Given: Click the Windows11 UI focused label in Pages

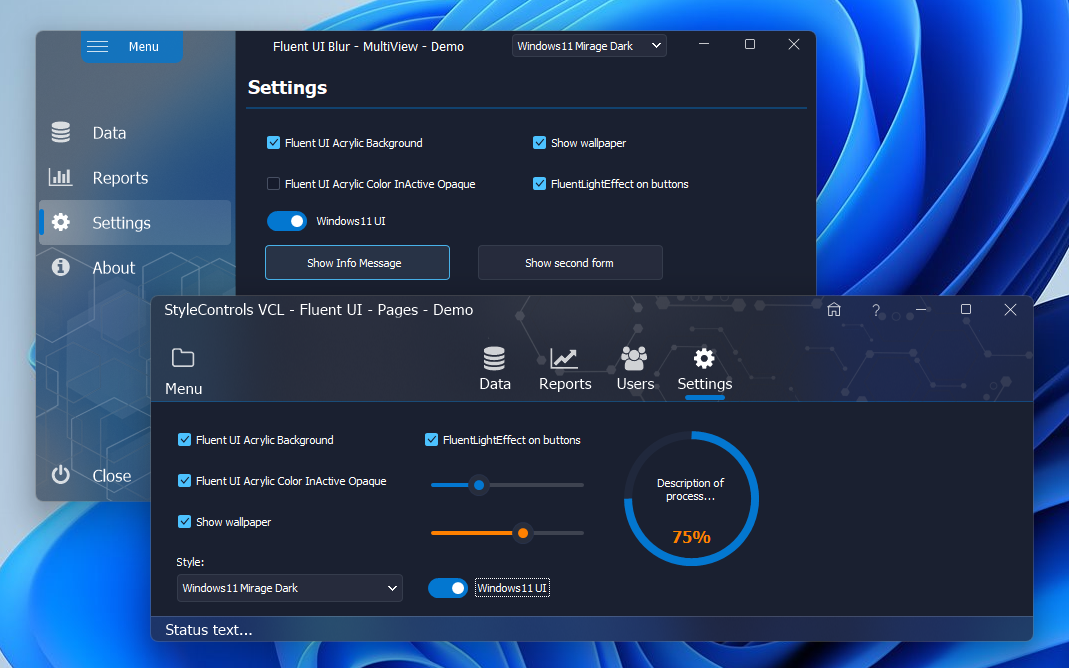Looking at the screenshot, I should point(512,588).
